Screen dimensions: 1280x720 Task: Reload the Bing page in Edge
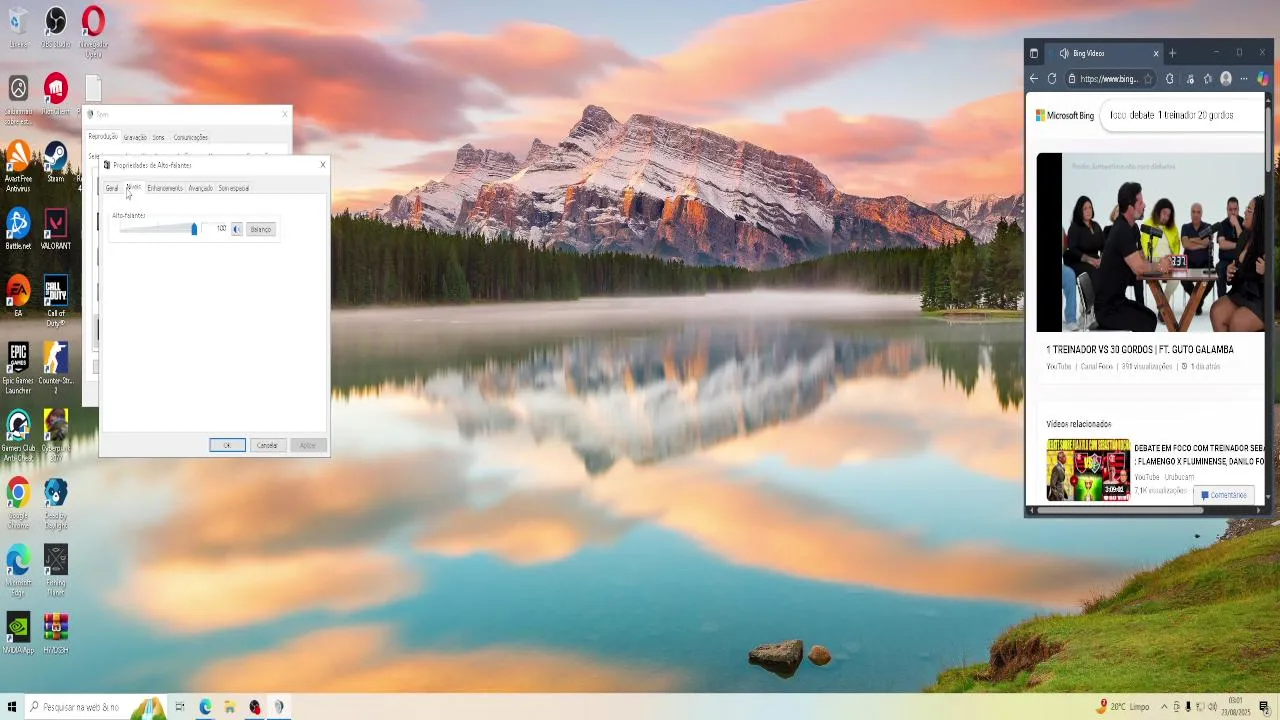pos(1052,79)
